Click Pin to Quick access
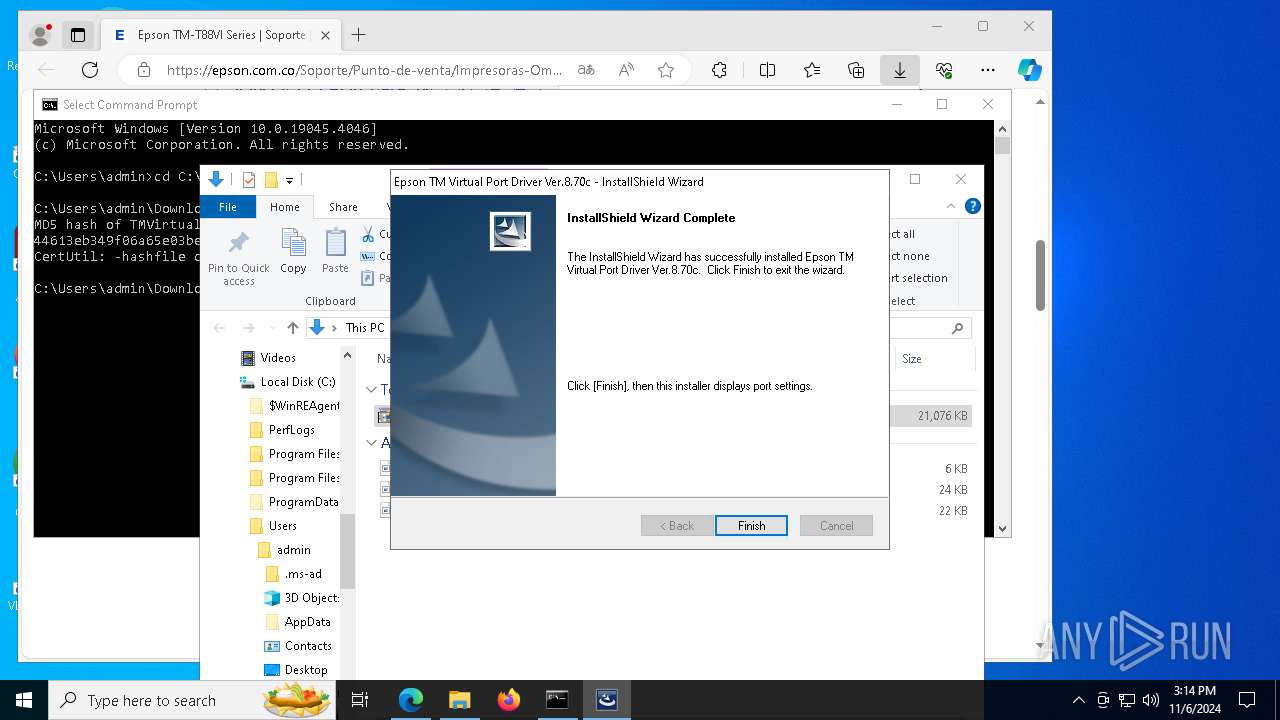Image resolution: width=1280 pixels, height=720 pixels. click(238, 257)
